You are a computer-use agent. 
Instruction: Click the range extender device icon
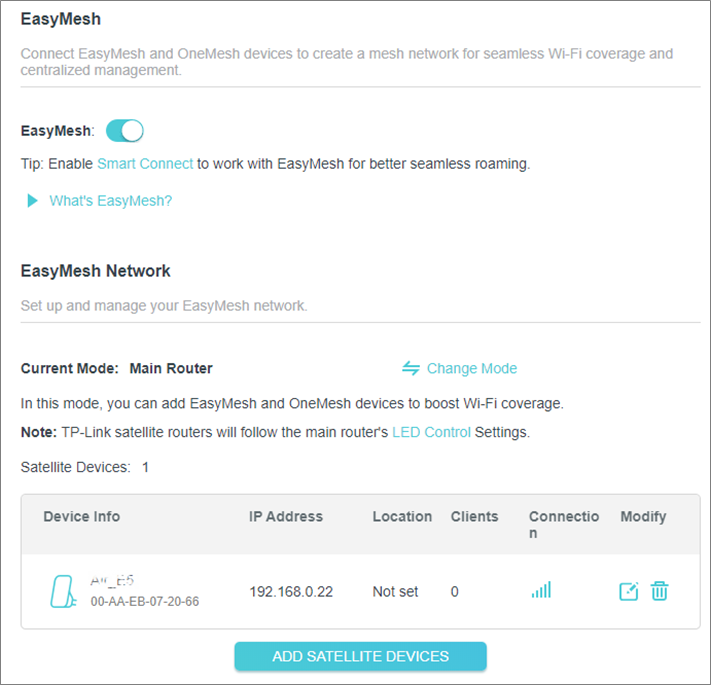[63, 591]
